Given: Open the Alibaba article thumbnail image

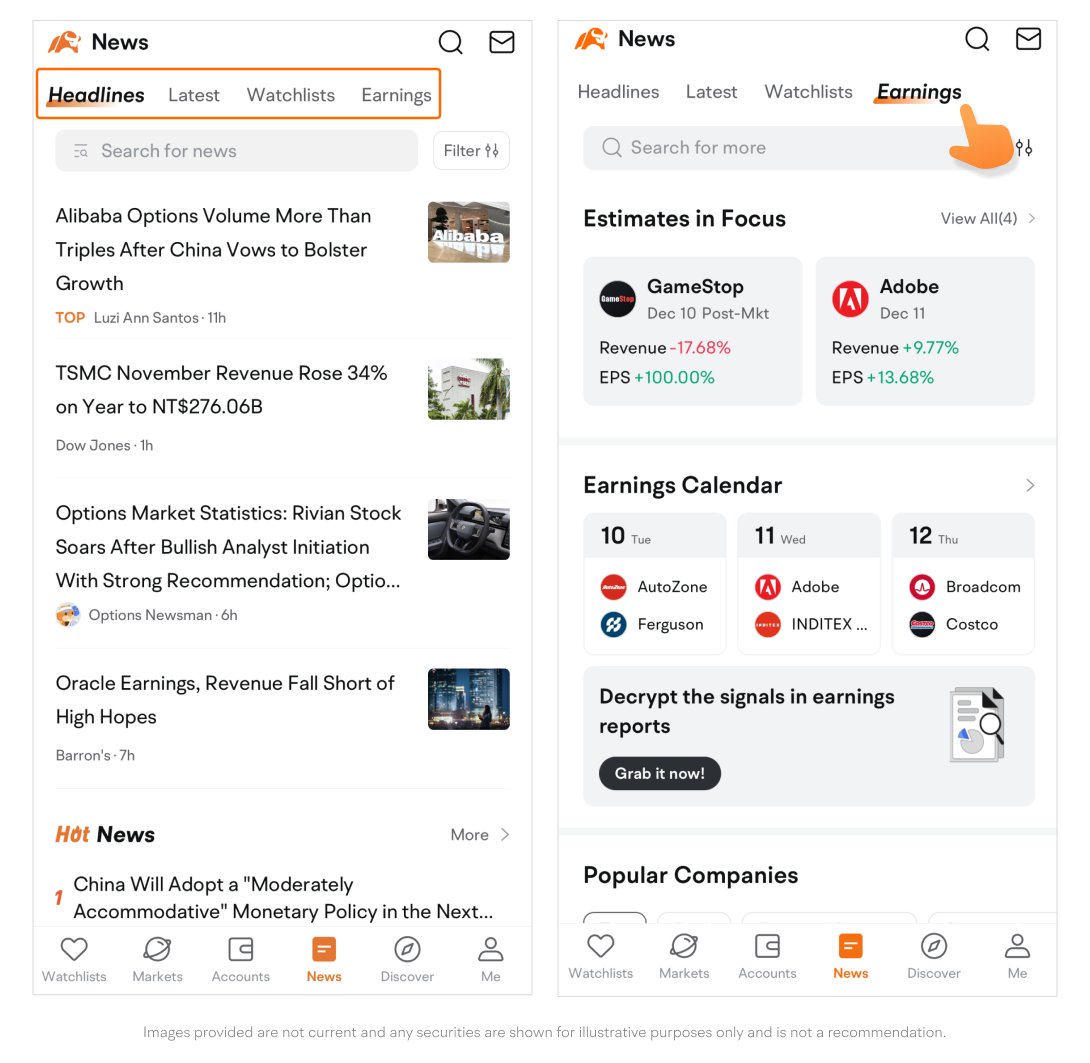Looking at the screenshot, I should click(x=468, y=232).
